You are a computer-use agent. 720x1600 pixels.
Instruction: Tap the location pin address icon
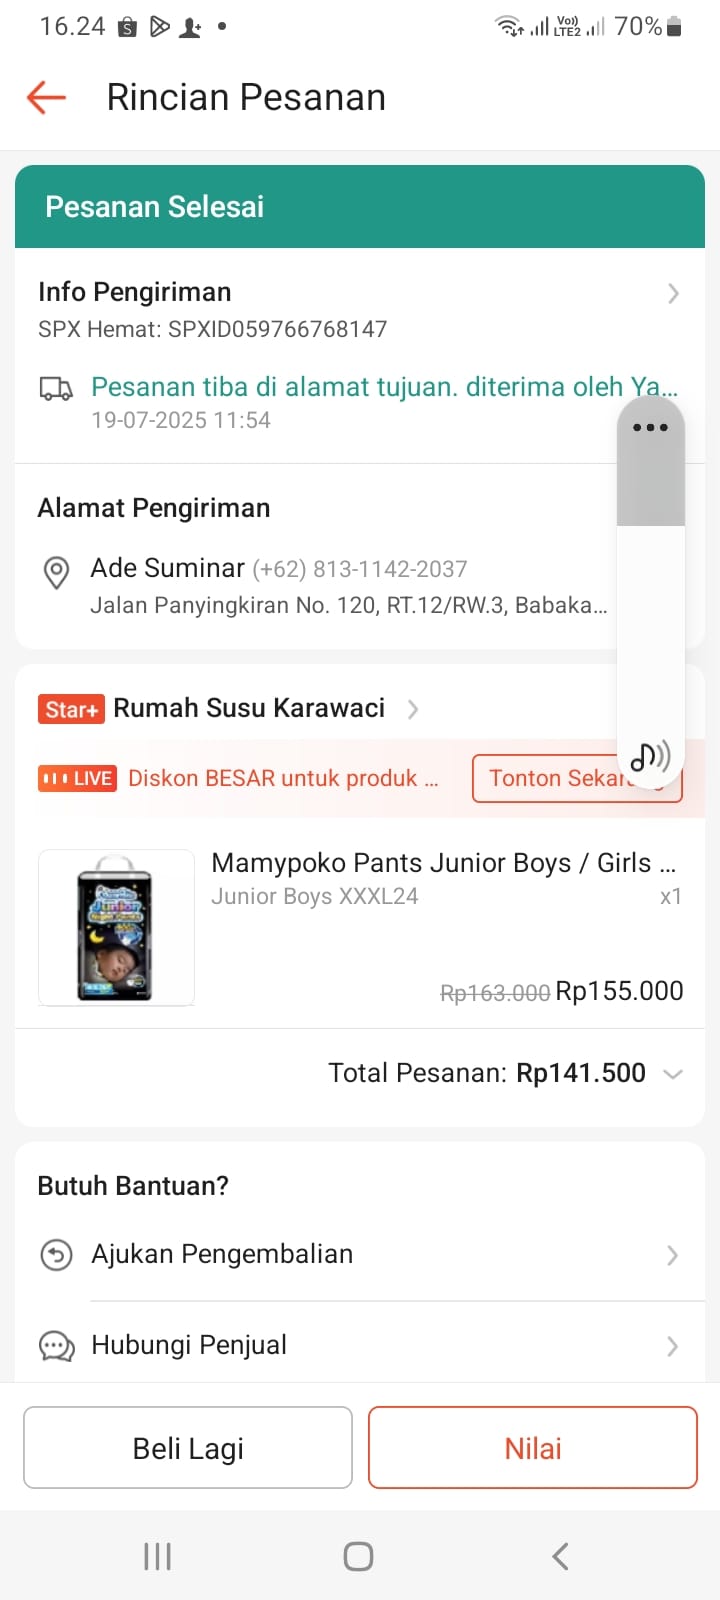(x=56, y=572)
